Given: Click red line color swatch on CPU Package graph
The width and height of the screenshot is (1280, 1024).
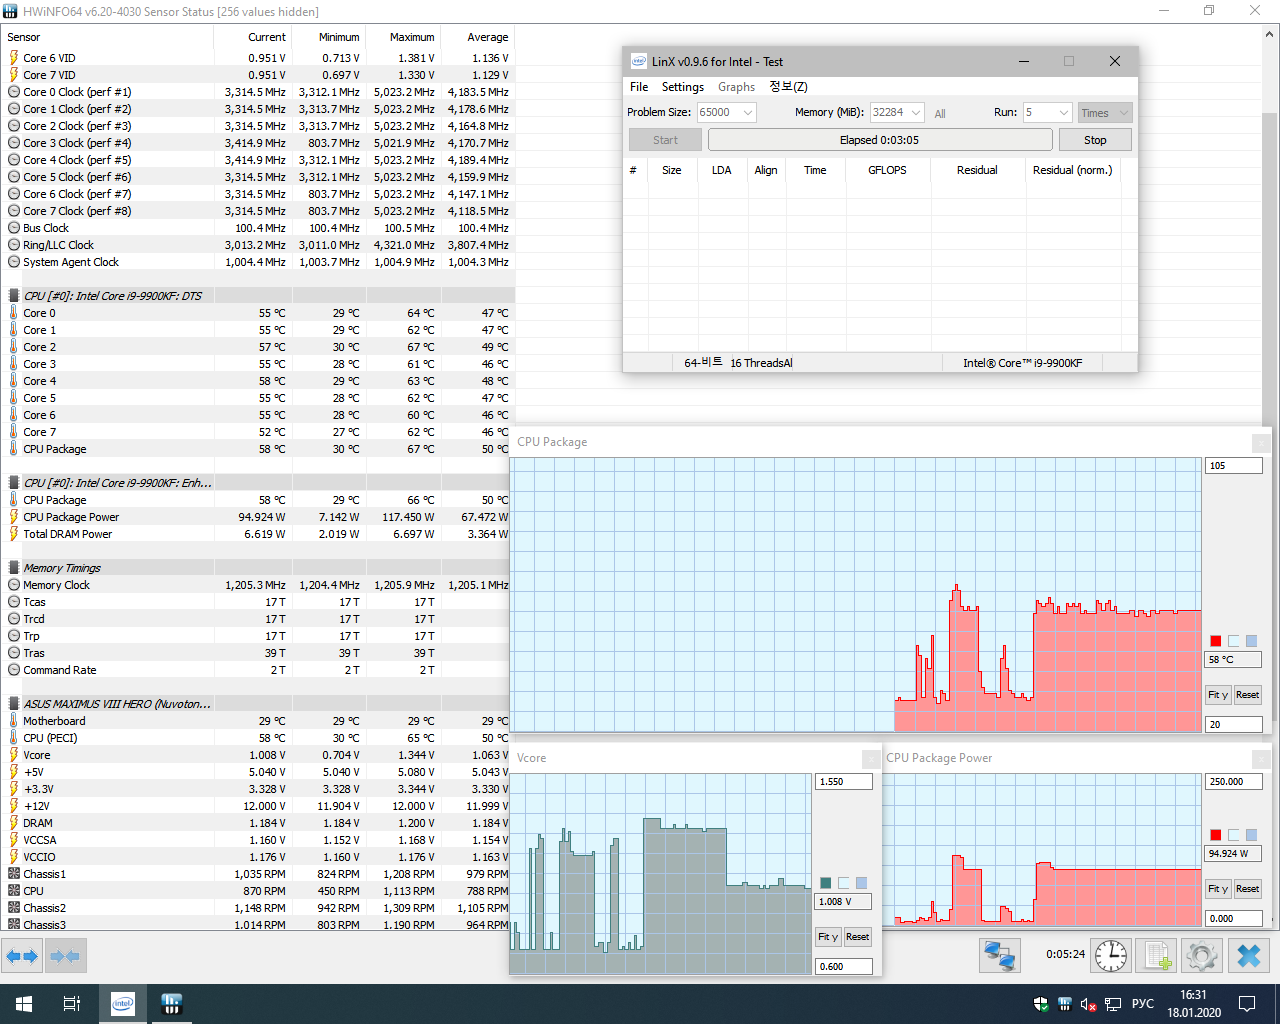Looking at the screenshot, I should pos(1216,641).
